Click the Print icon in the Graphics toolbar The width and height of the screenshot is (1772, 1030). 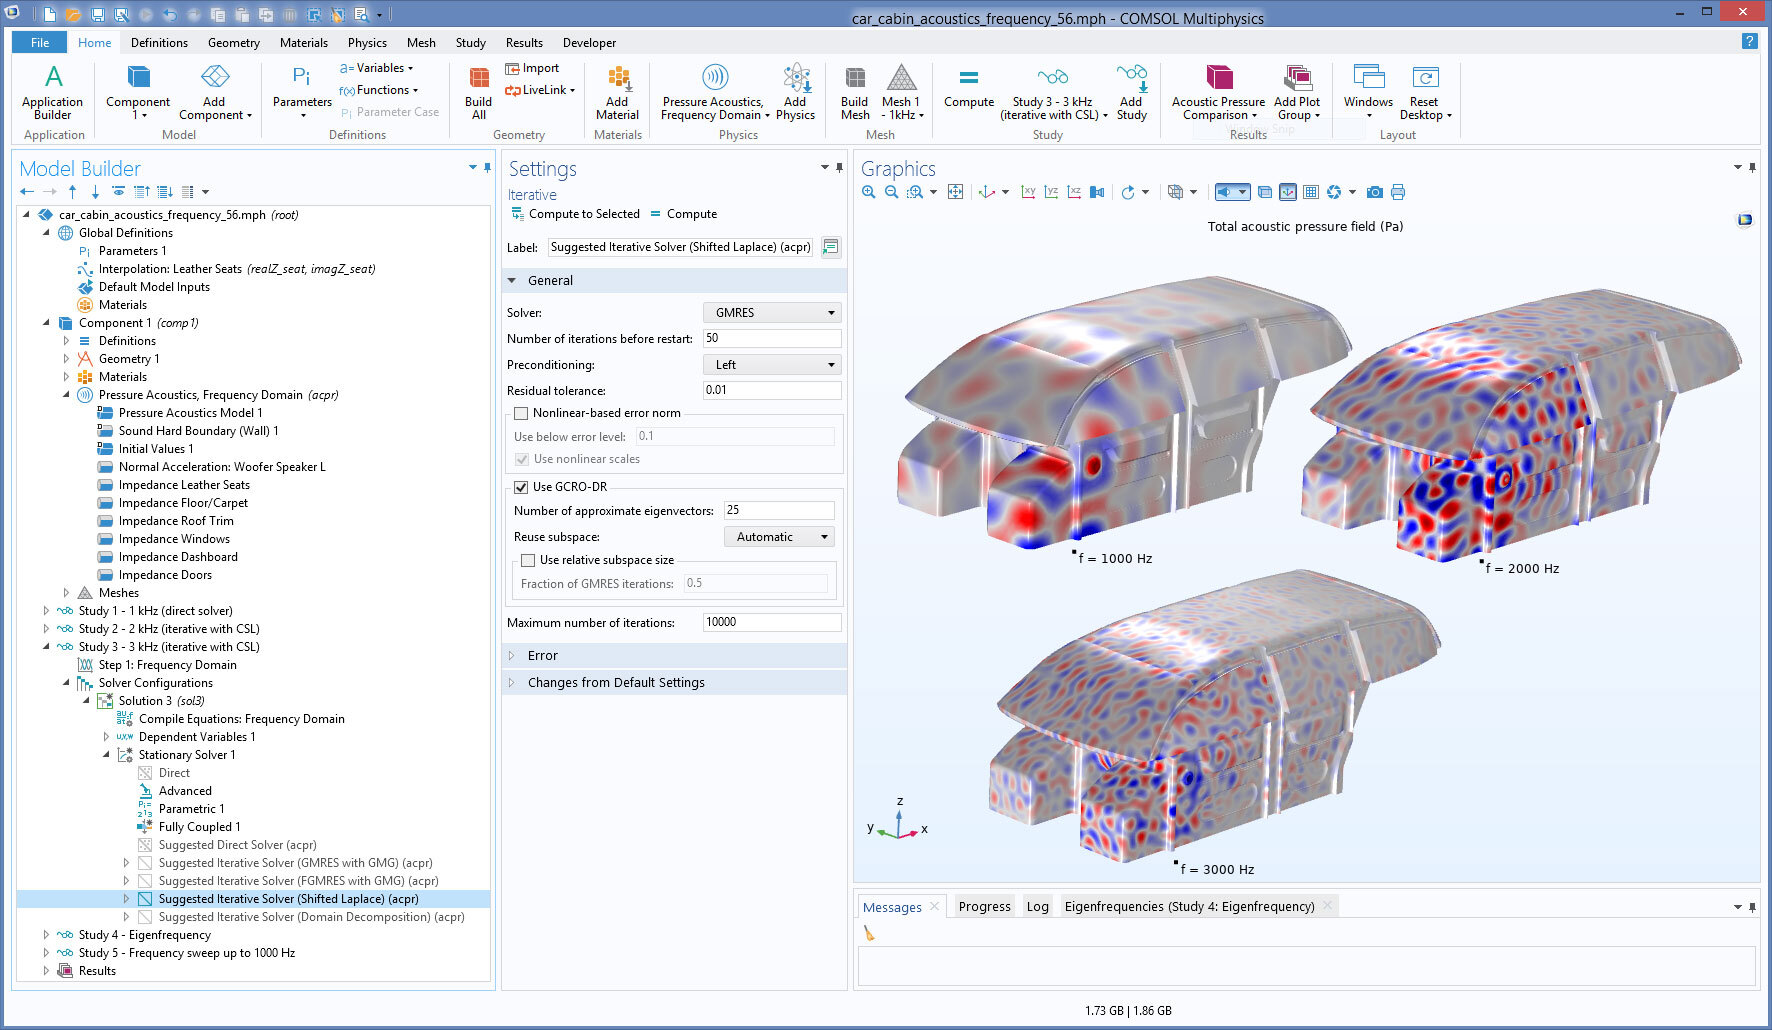coord(1398,191)
